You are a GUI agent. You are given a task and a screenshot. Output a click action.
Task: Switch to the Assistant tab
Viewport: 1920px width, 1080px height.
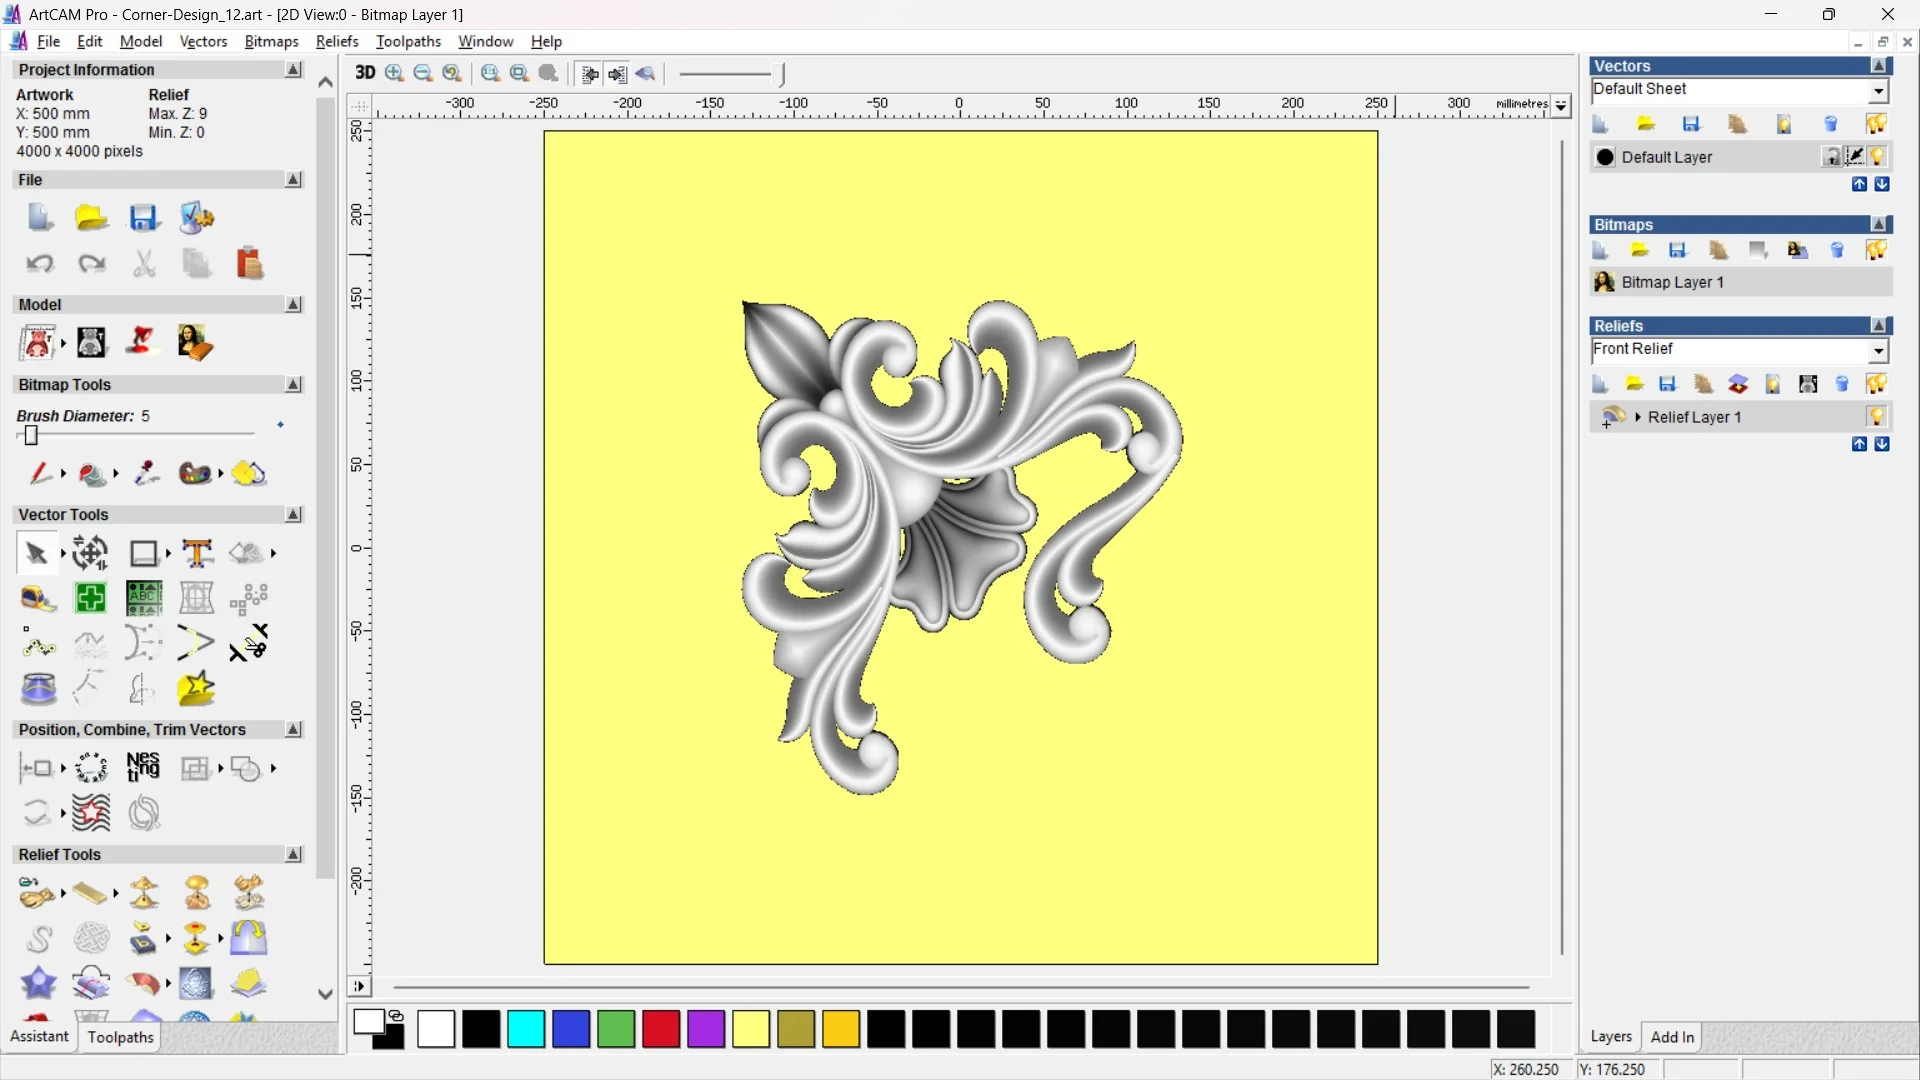[38, 1037]
